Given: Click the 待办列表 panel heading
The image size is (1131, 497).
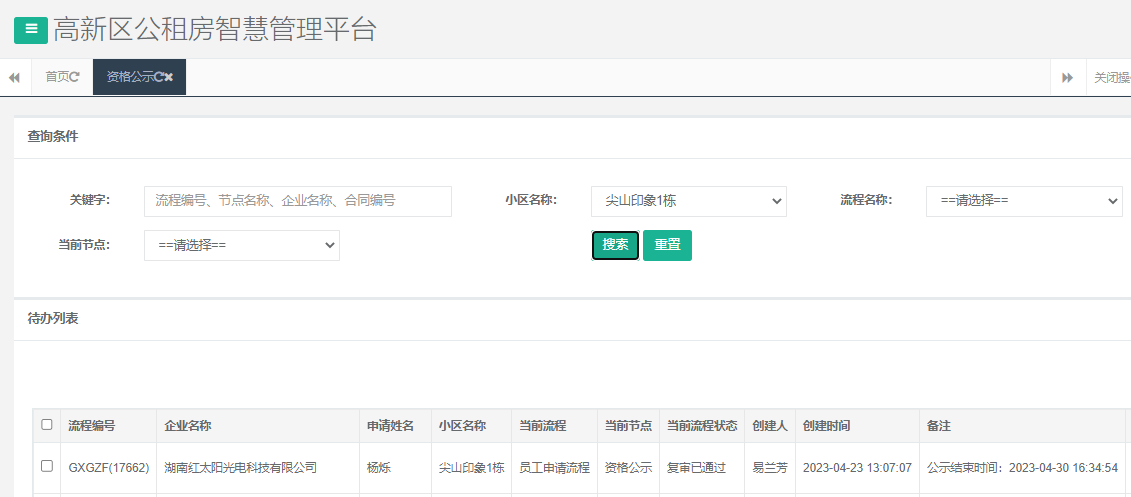Looking at the screenshot, I should [53, 319].
